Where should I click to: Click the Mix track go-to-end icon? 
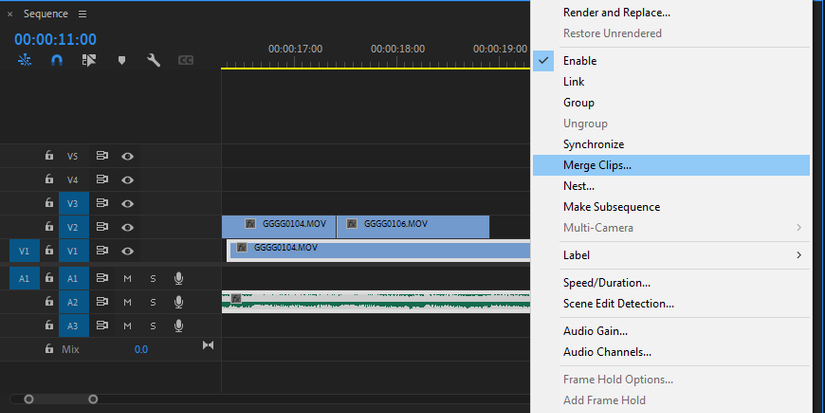point(208,345)
